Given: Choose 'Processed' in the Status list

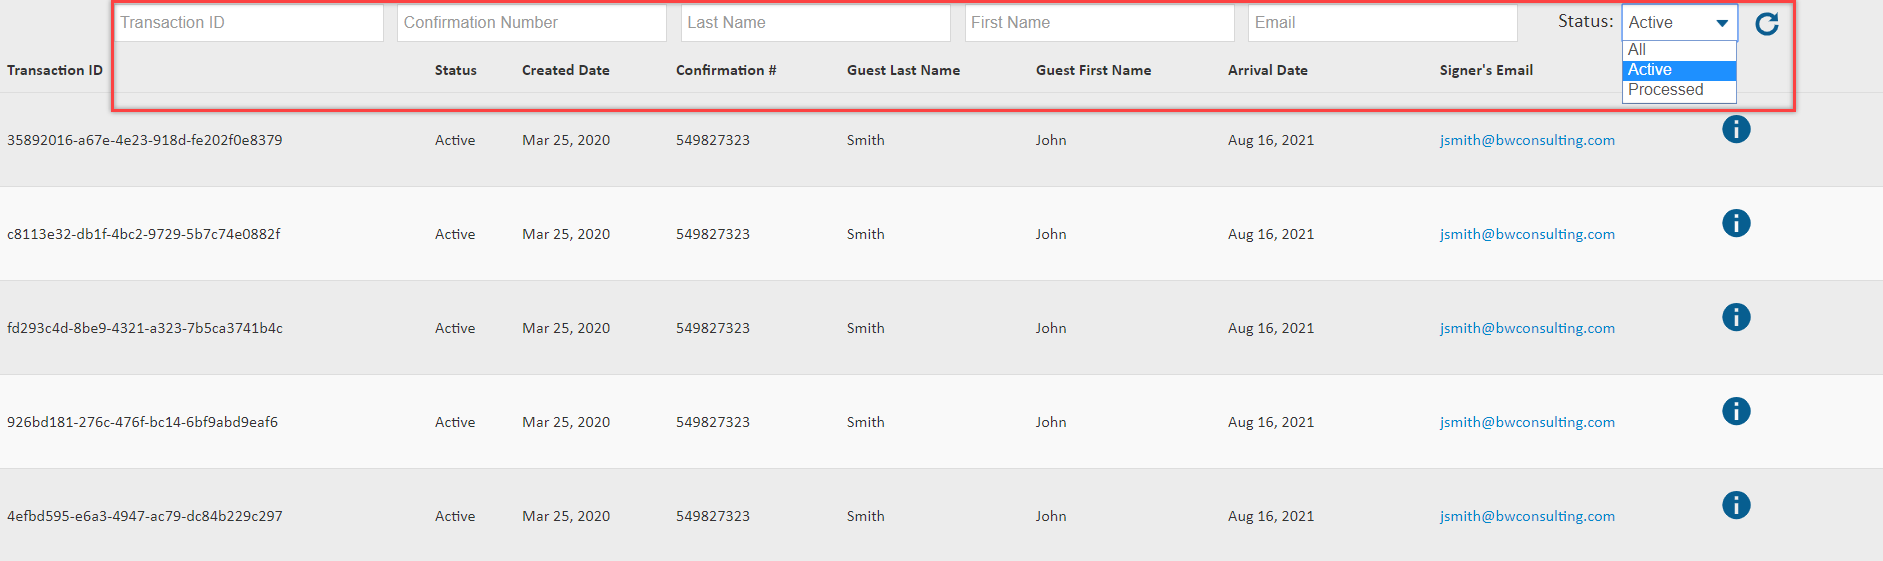Looking at the screenshot, I should [x=1679, y=90].
